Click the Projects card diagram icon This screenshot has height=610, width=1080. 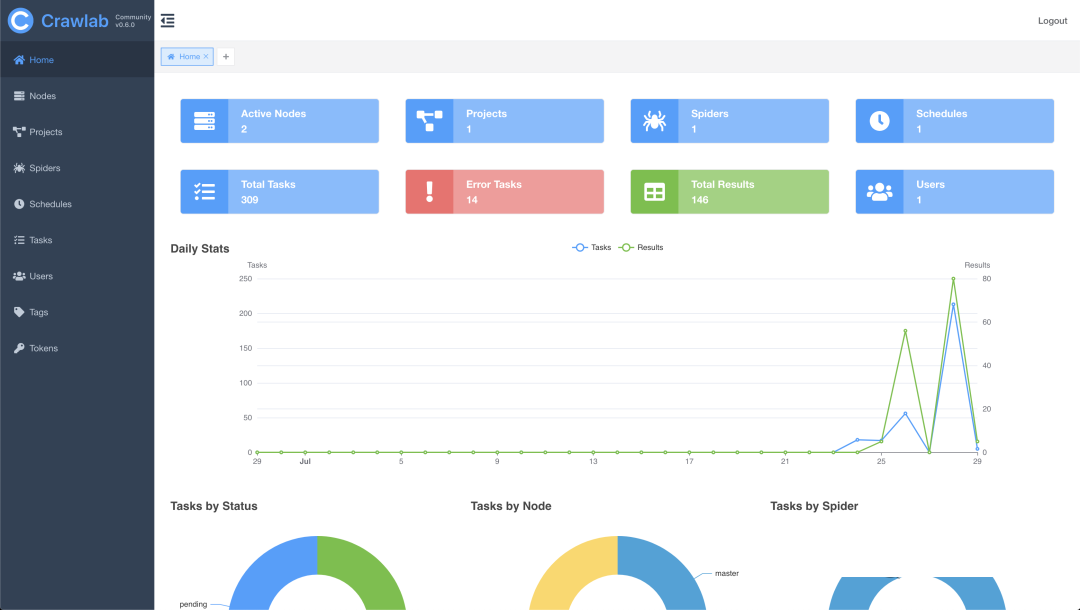pyautogui.click(x=429, y=121)
